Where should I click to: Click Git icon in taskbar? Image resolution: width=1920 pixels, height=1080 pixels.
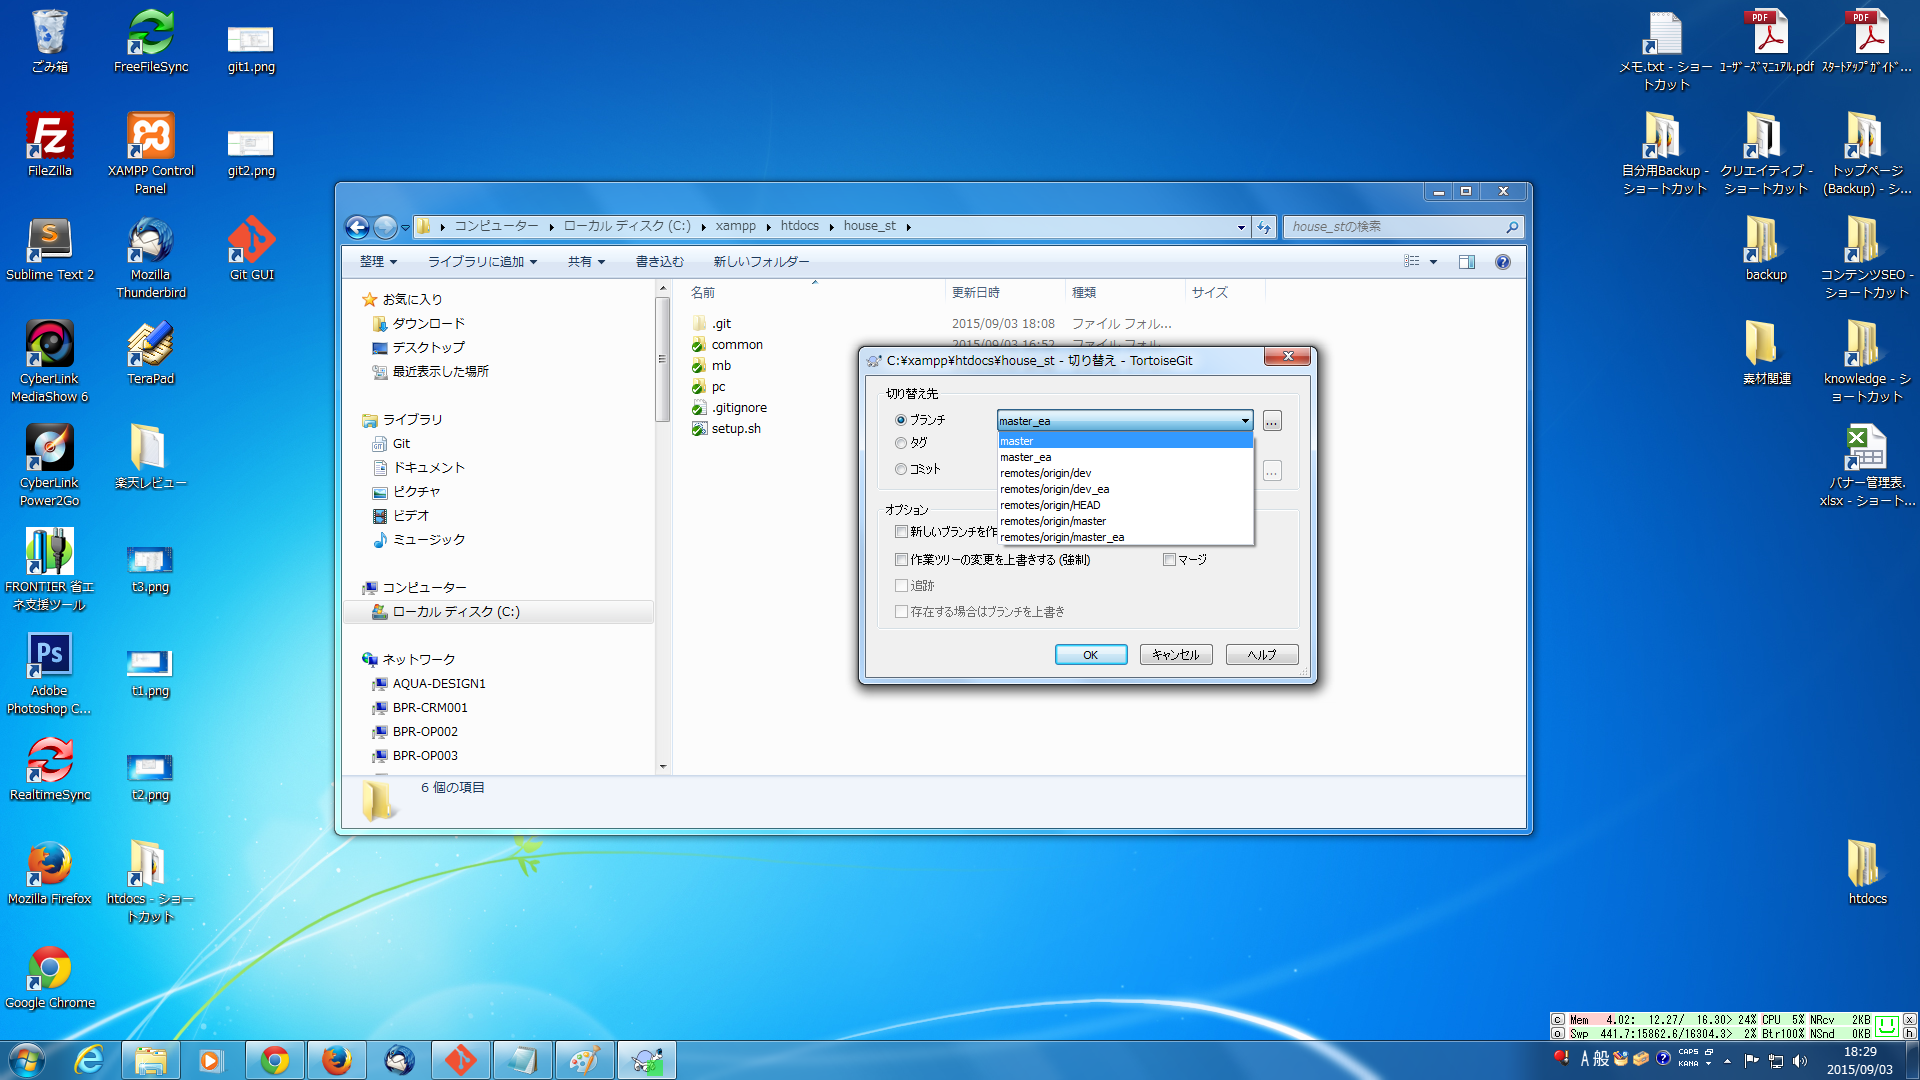click(x=460, y=1059)
